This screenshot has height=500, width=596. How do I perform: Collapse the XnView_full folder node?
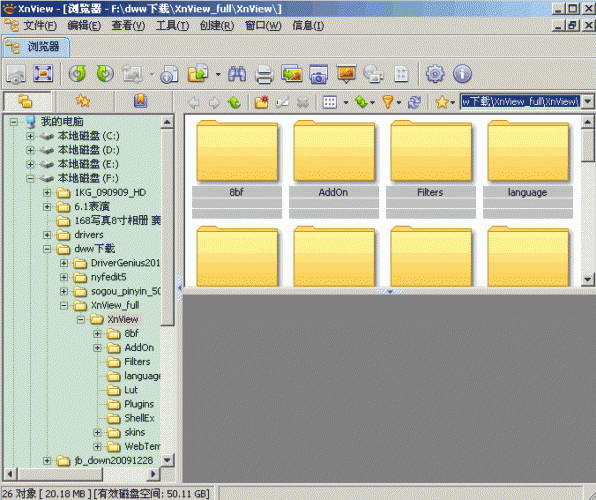(x=64, y=305)
